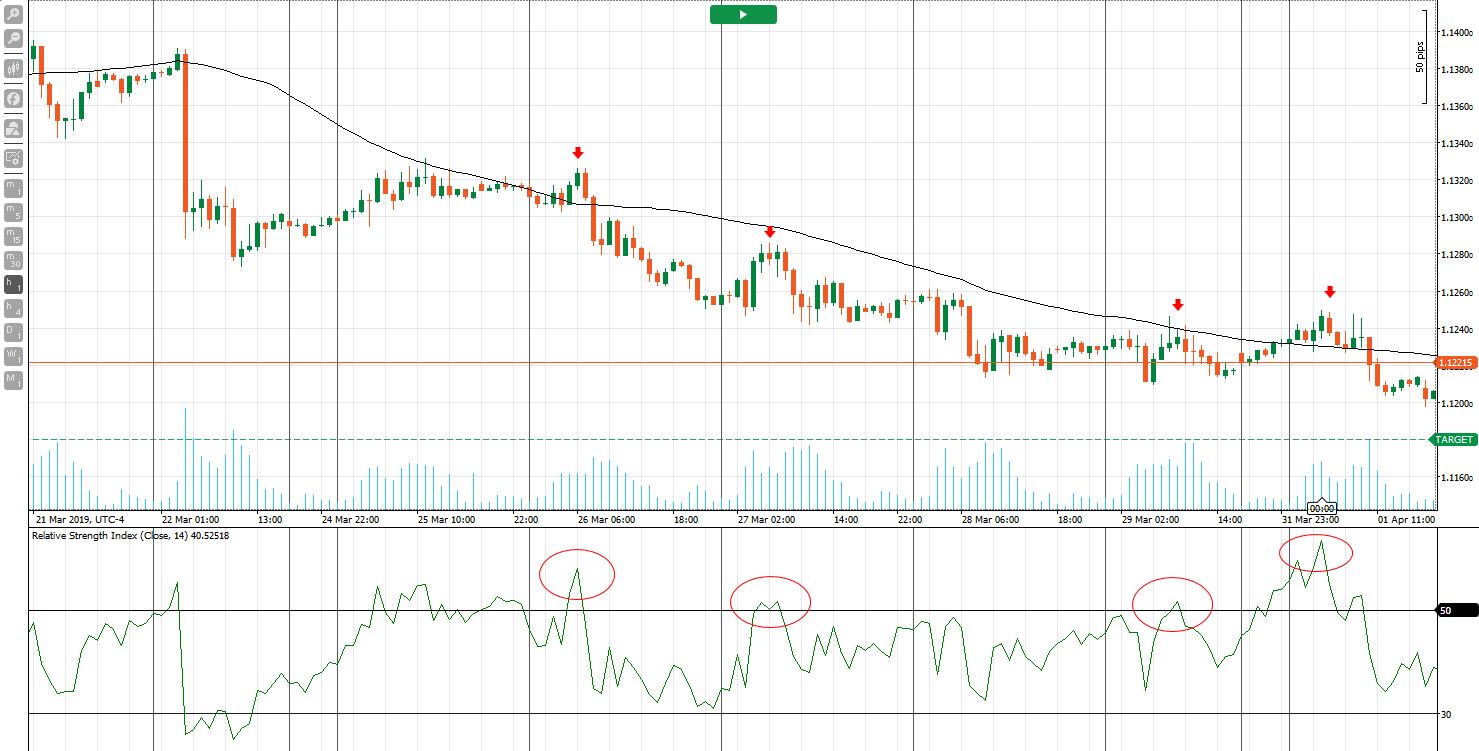This screenshot has height=751, width=1479.
Task: Click the 21 Mar 2019, UTC-4 time label
Action: click(x=80, y=519)
